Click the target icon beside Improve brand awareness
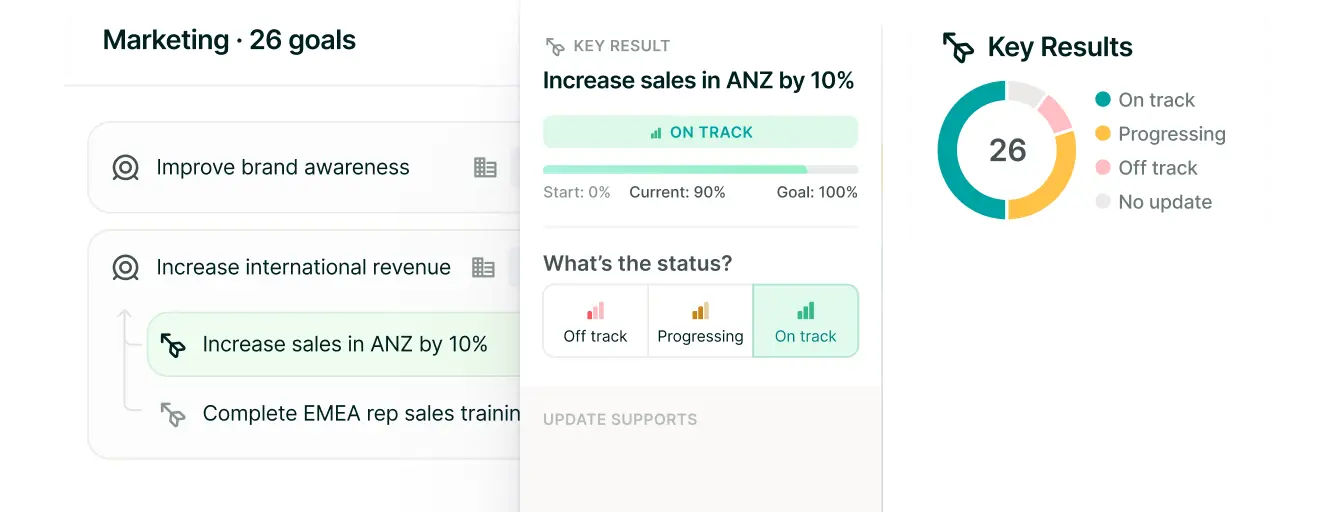 126,168
